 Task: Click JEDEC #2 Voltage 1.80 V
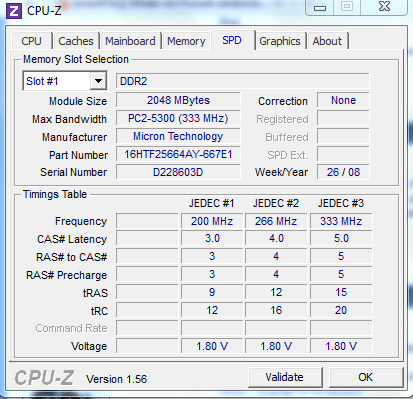coord(276,346)
